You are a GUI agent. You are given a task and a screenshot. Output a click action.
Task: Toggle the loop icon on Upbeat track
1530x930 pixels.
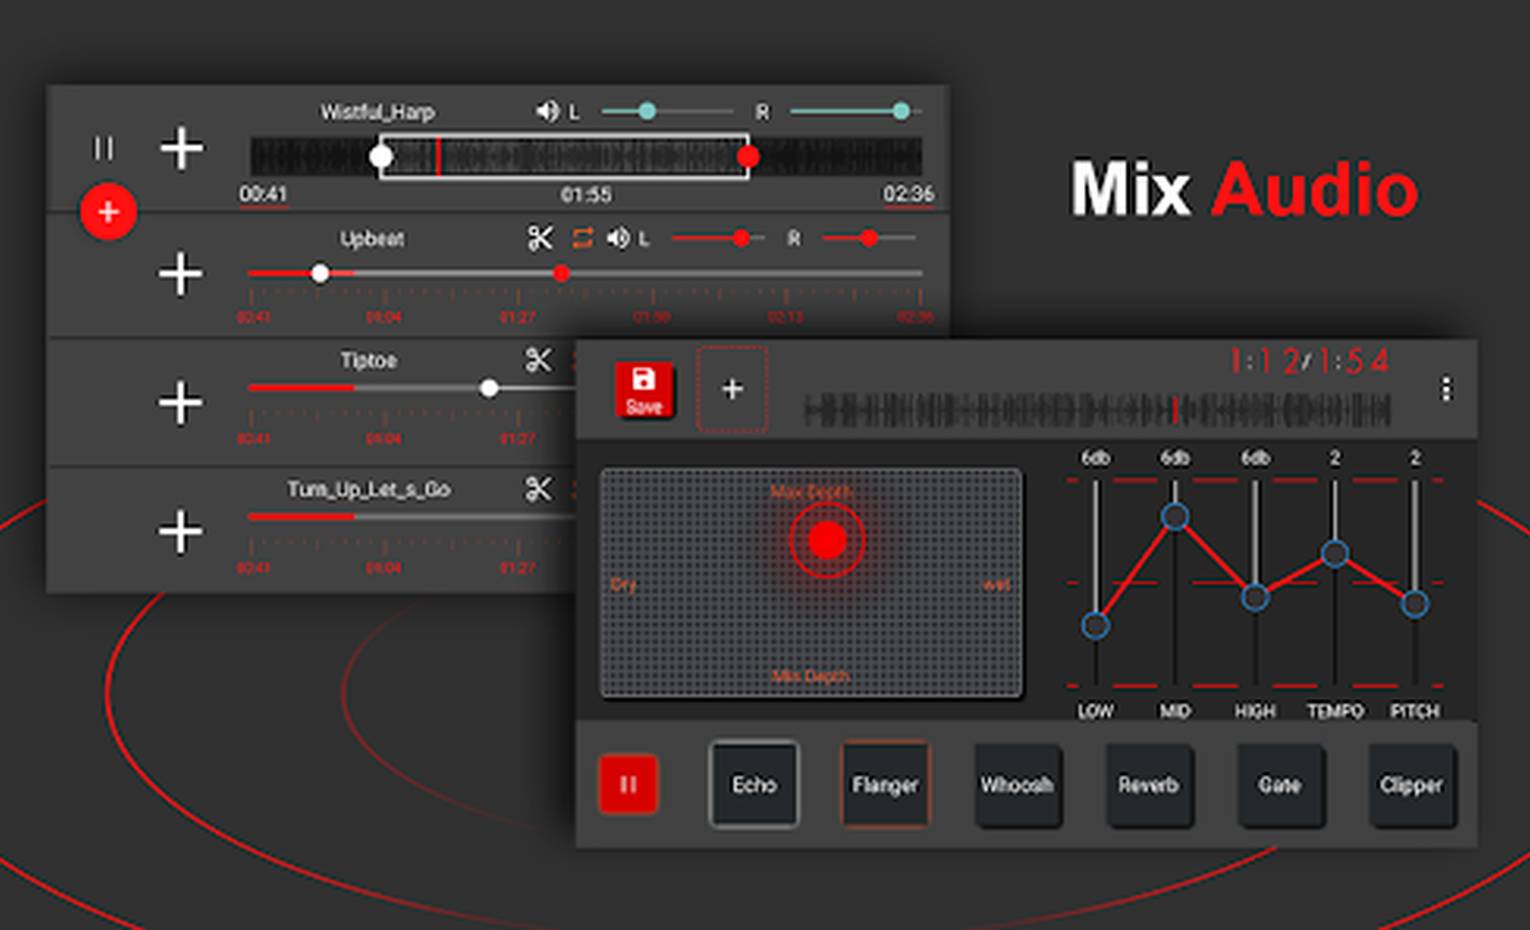point(582,238)
